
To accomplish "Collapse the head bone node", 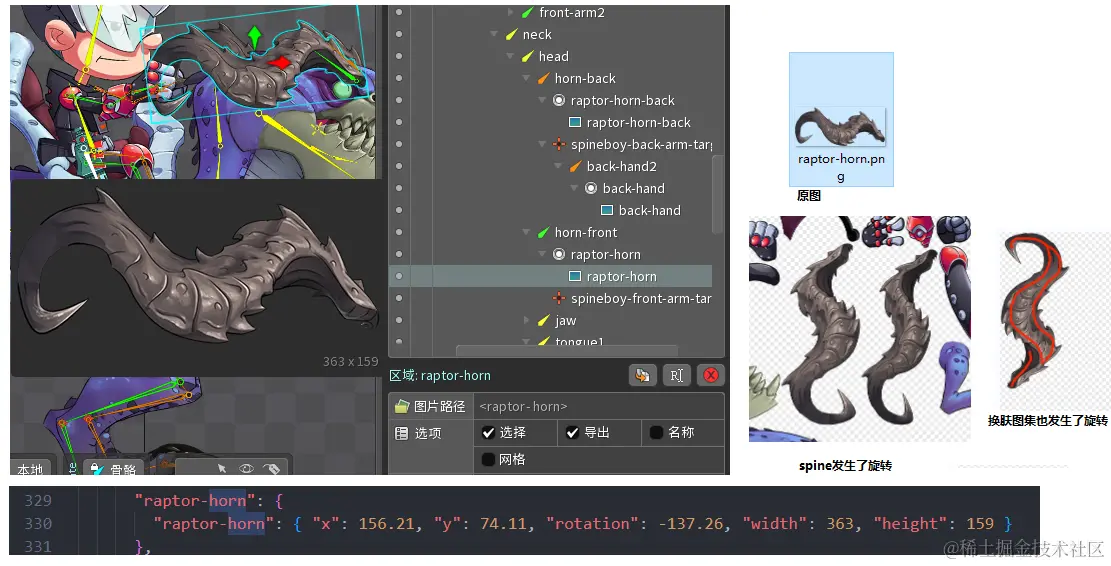I will point(510,57).
